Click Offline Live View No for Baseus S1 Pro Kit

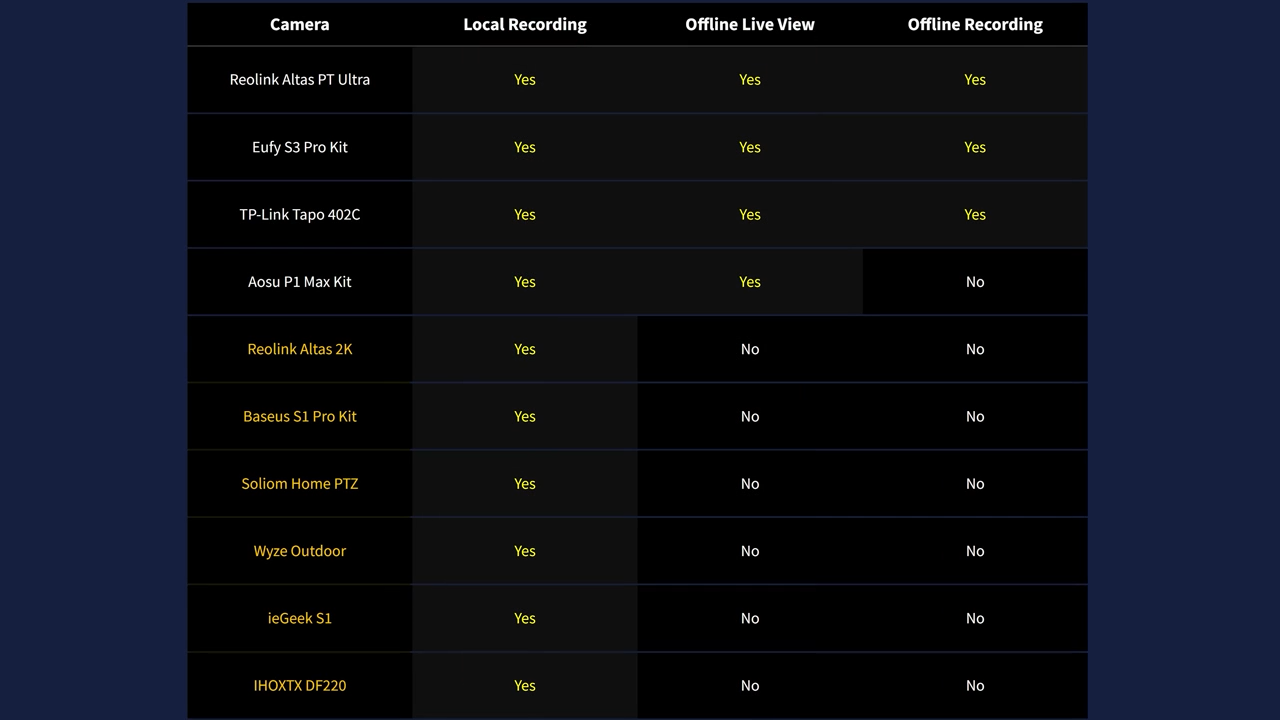(750, 416)
